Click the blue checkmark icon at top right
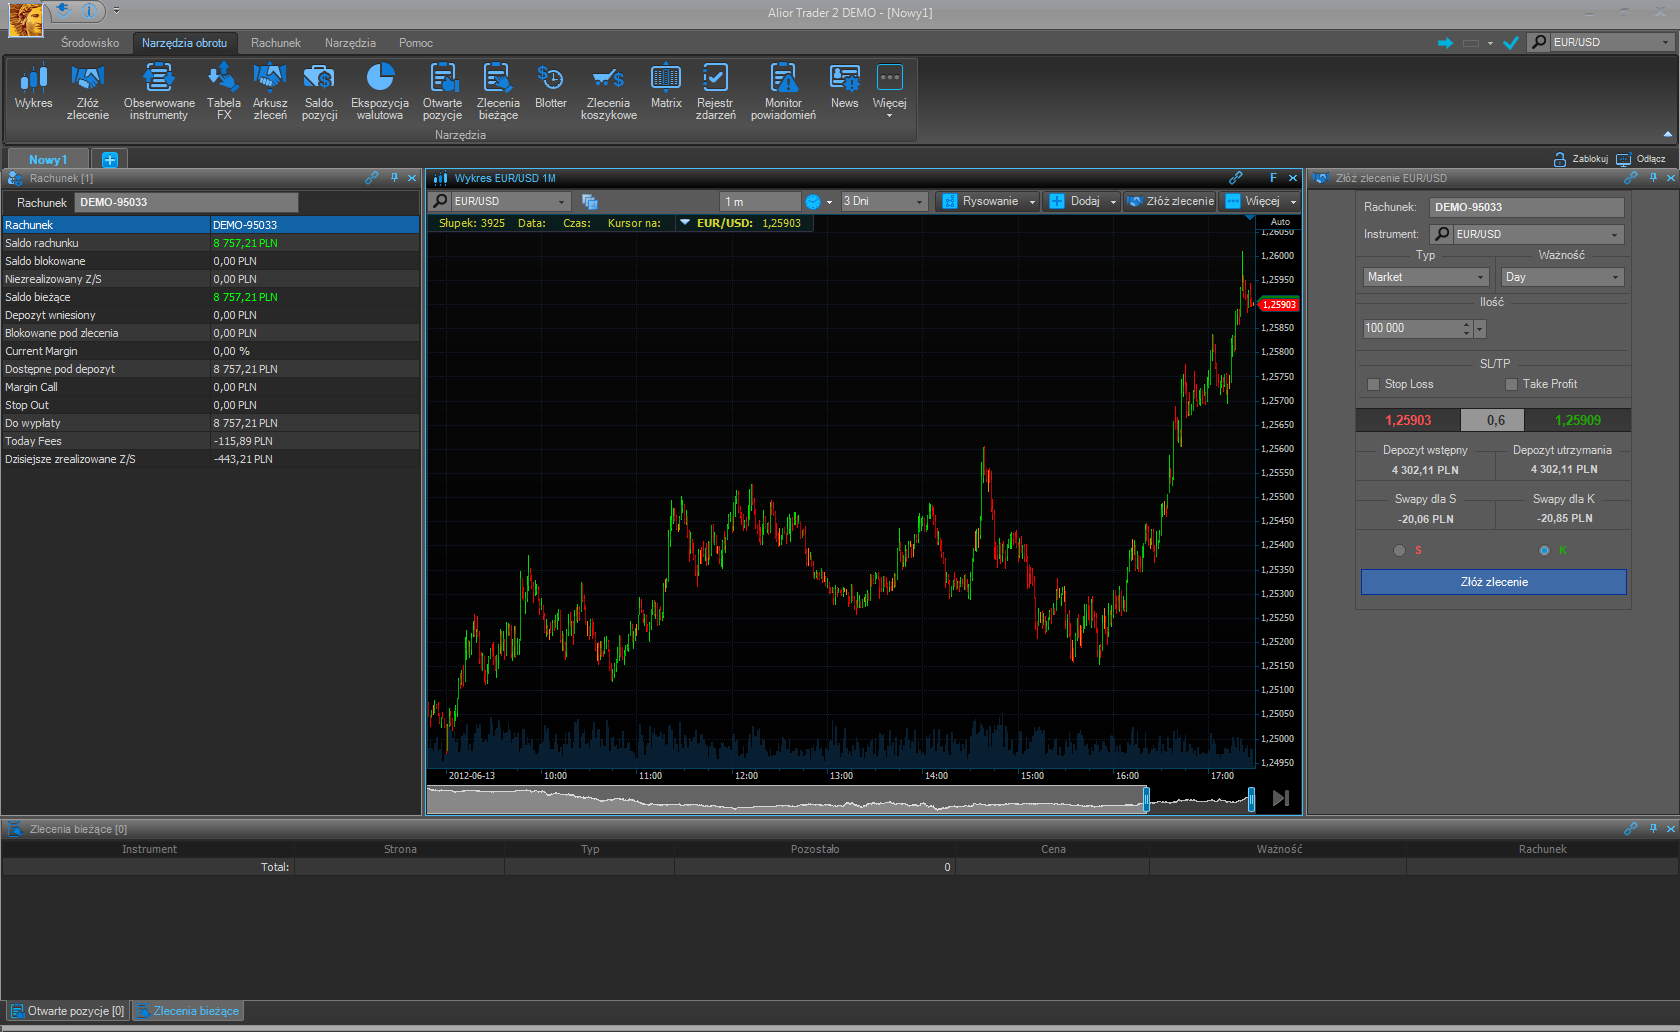1680x1032 pixels. point(1511,43)
